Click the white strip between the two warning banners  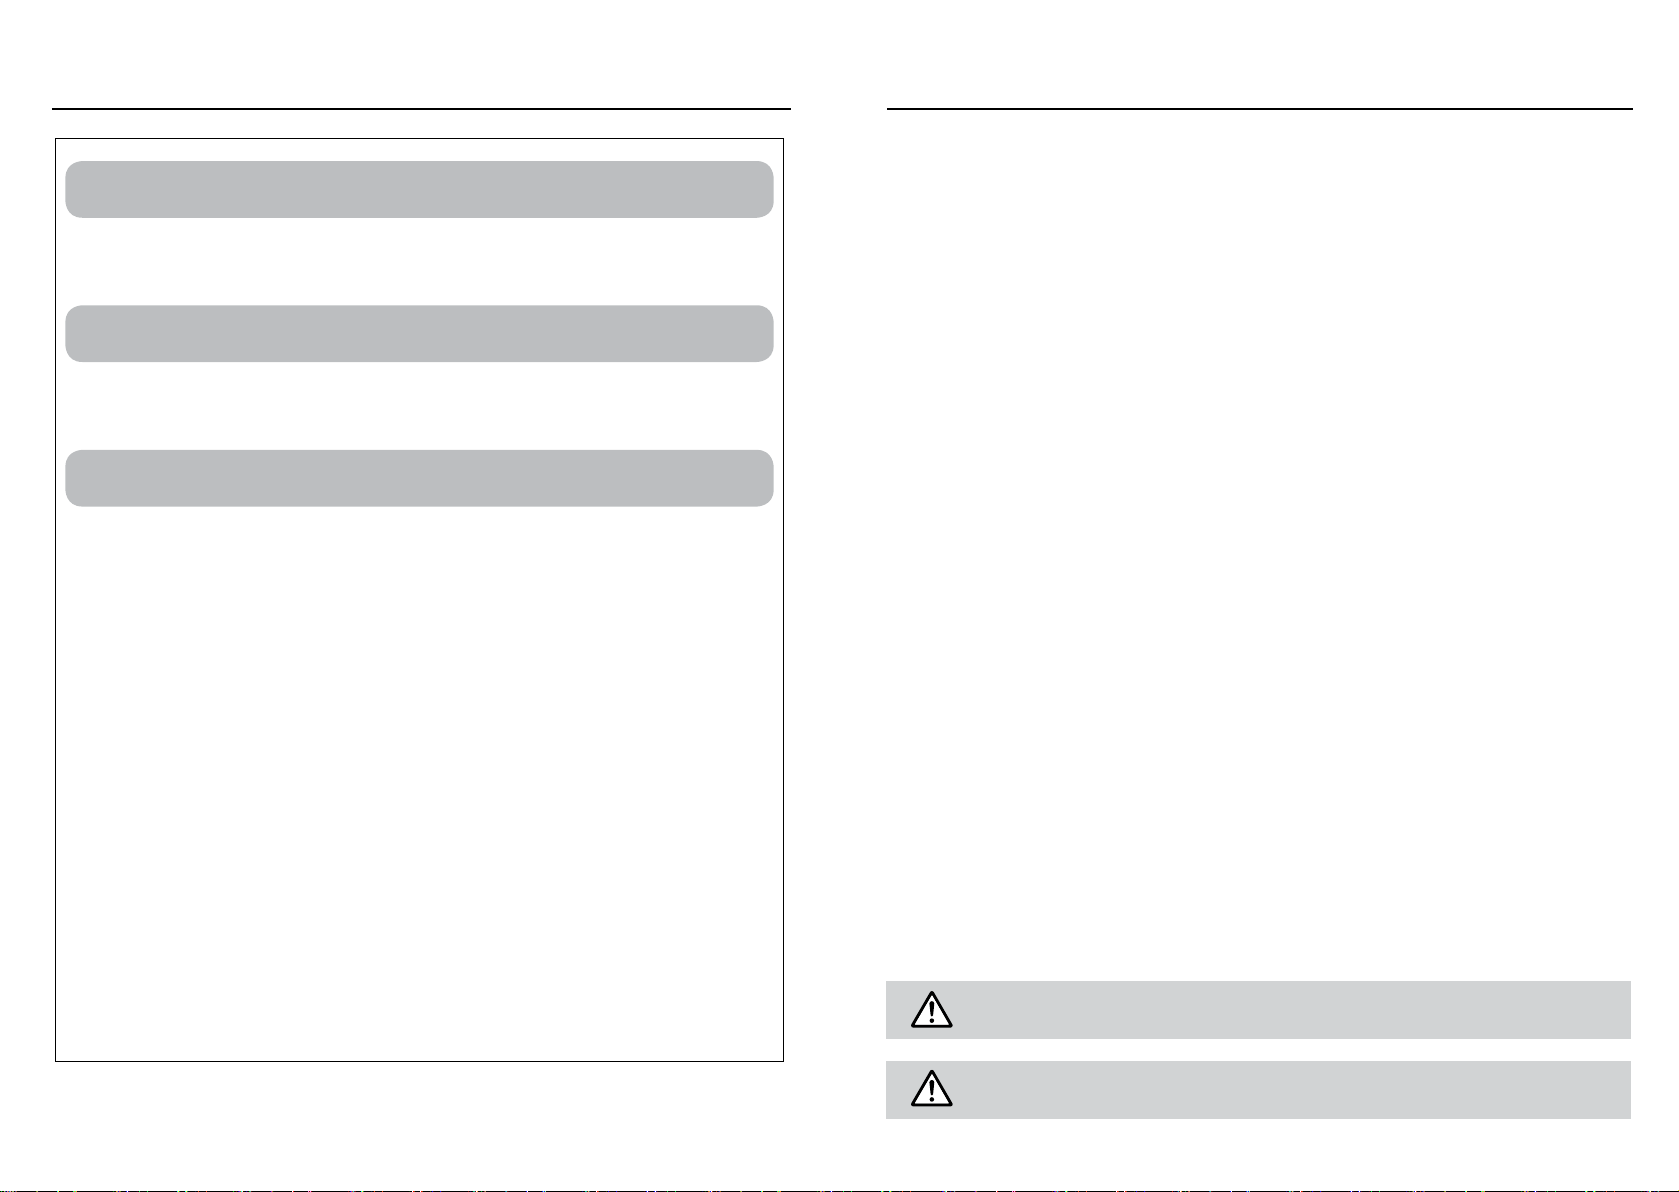(1258, 1050)
